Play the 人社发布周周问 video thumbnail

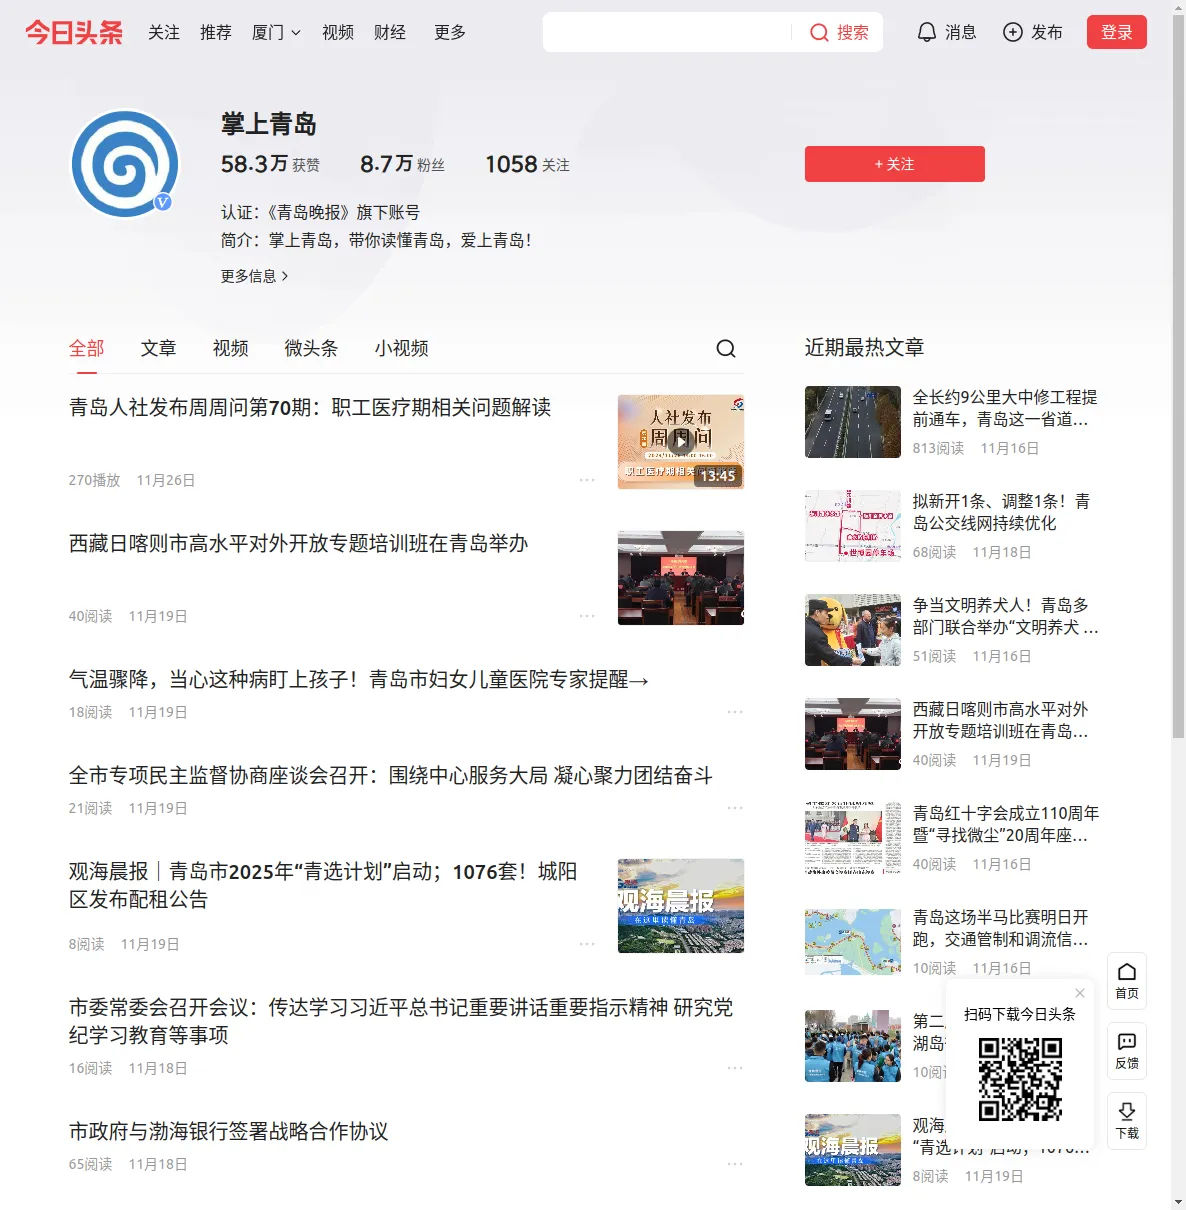681,442
